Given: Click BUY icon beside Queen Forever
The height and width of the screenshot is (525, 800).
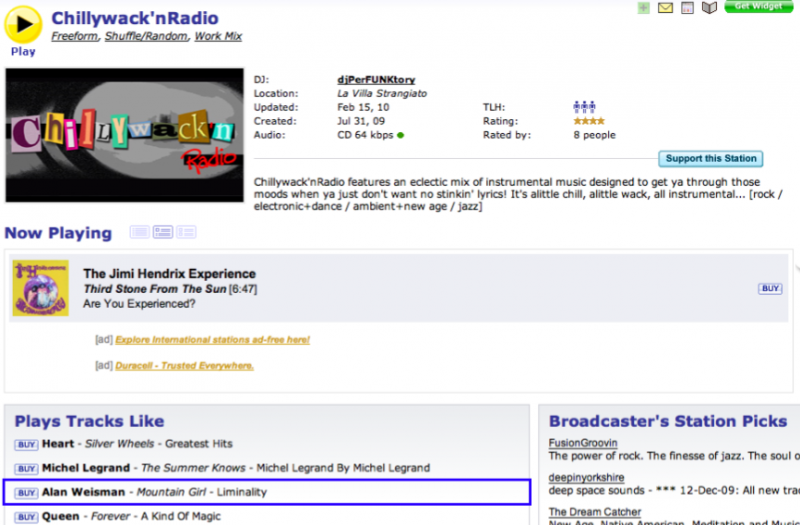Looking at the screenshot, I should (26, 517).
